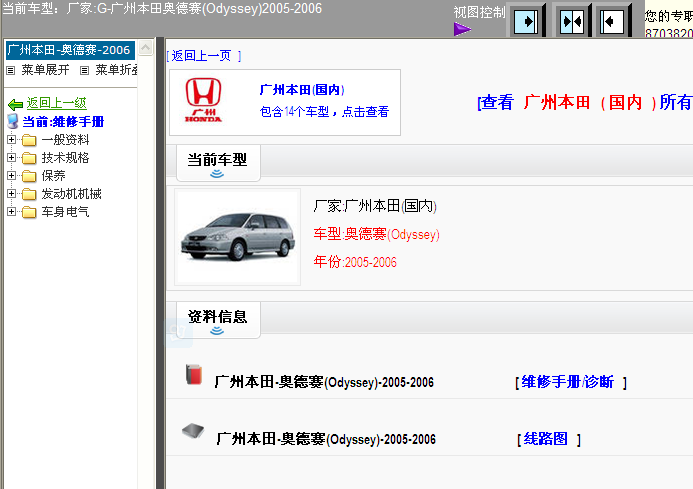
Task: Click the folder icon for 保养
Action: pyautogui.click(x=29, y=176)
